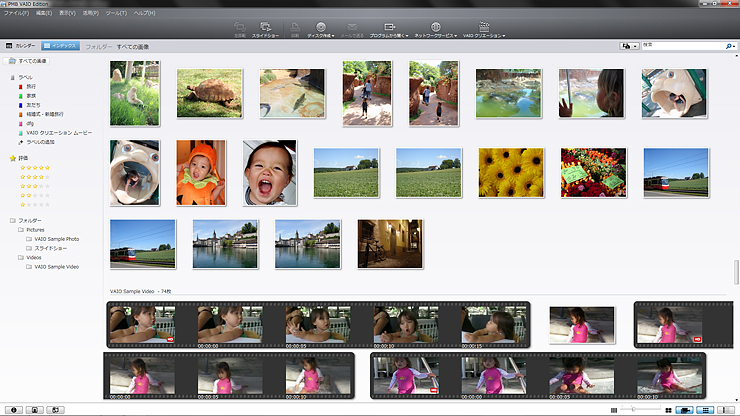Open the VAIO Sample Photo folder

56,239
